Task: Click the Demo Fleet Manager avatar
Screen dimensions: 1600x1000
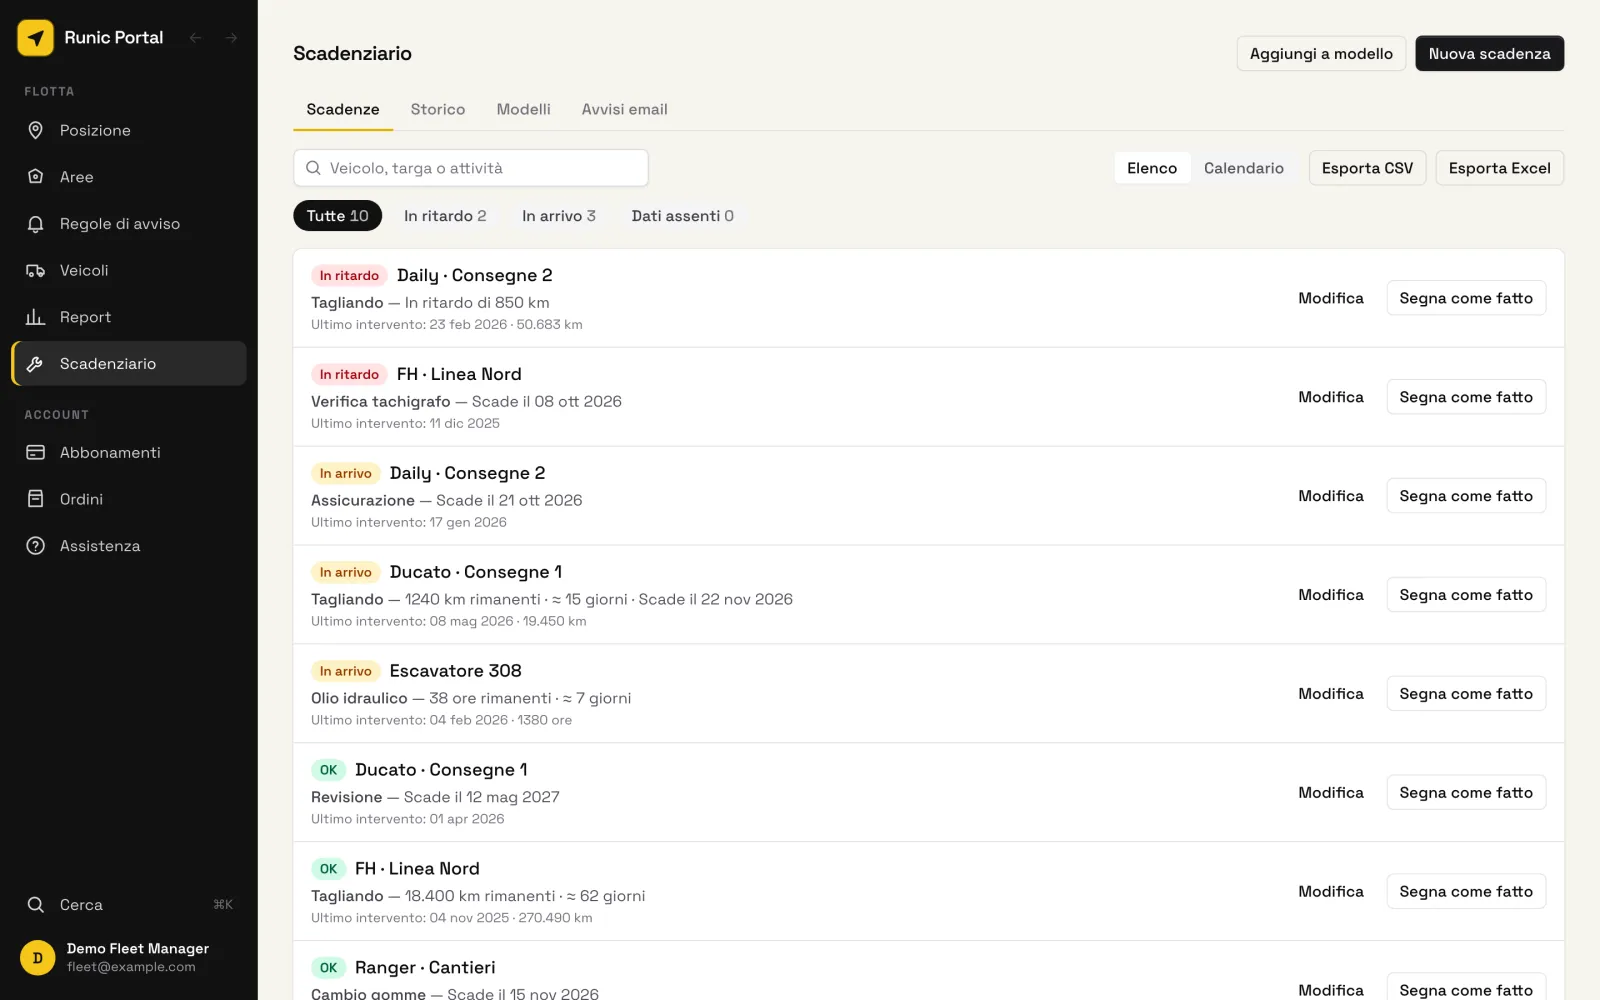Action: pos(38,958)
